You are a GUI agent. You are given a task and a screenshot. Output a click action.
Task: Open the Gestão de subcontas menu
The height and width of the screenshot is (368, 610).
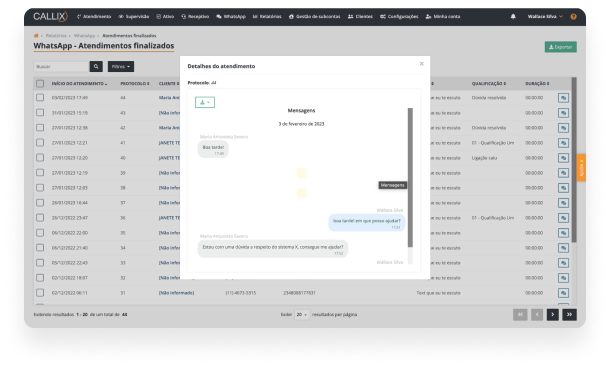tap(314, 16)
